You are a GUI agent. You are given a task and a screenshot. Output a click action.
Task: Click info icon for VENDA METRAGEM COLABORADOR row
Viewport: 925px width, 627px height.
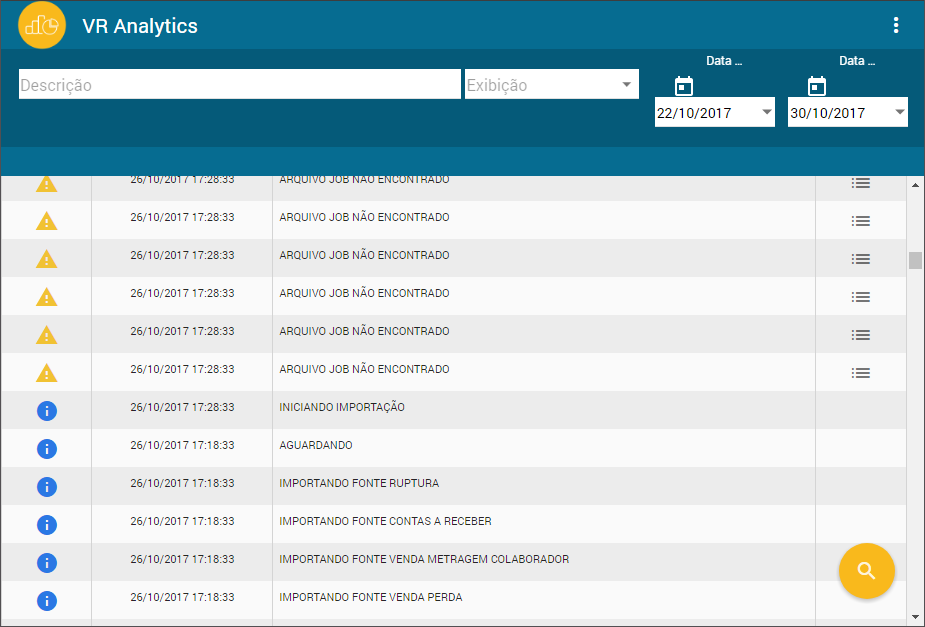click(47, 563)
